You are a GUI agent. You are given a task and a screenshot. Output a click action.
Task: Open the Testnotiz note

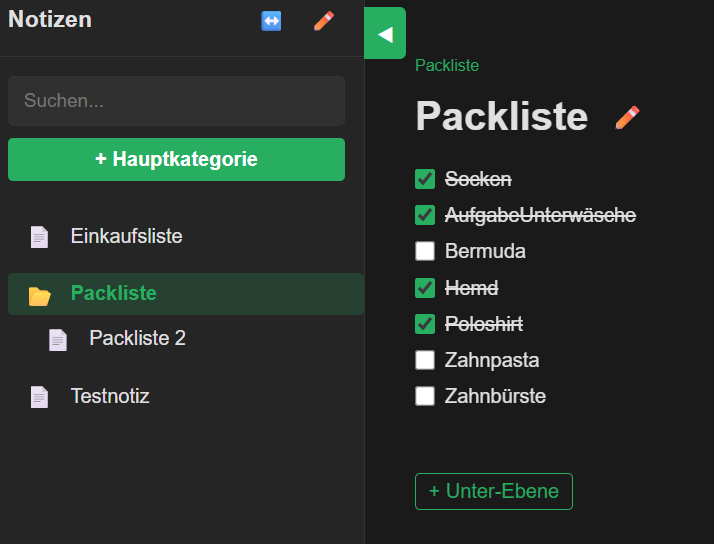pos(110,396)
